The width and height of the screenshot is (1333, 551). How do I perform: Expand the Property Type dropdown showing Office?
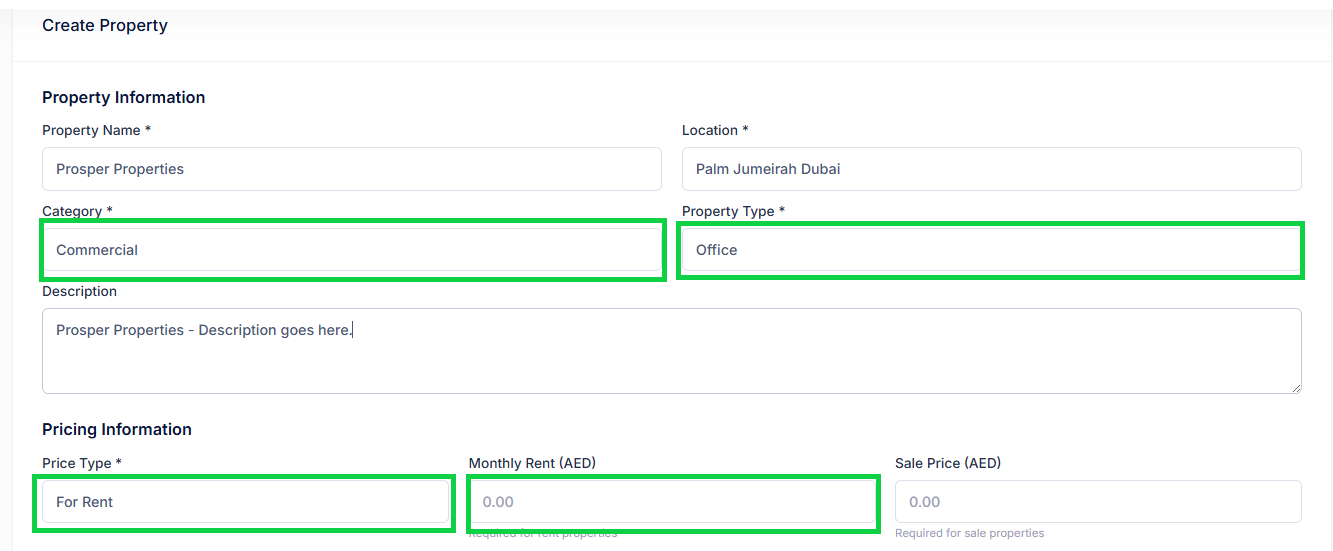coord(990,250)
